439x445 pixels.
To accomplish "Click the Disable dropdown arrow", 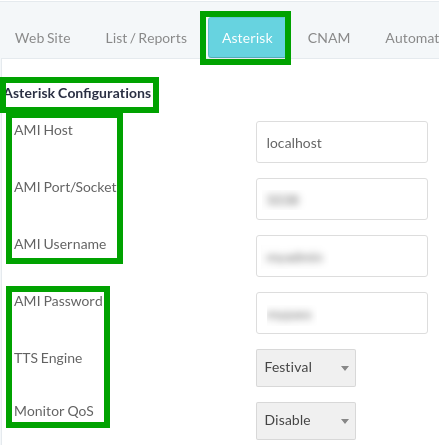I will click(x=345, y=421).
